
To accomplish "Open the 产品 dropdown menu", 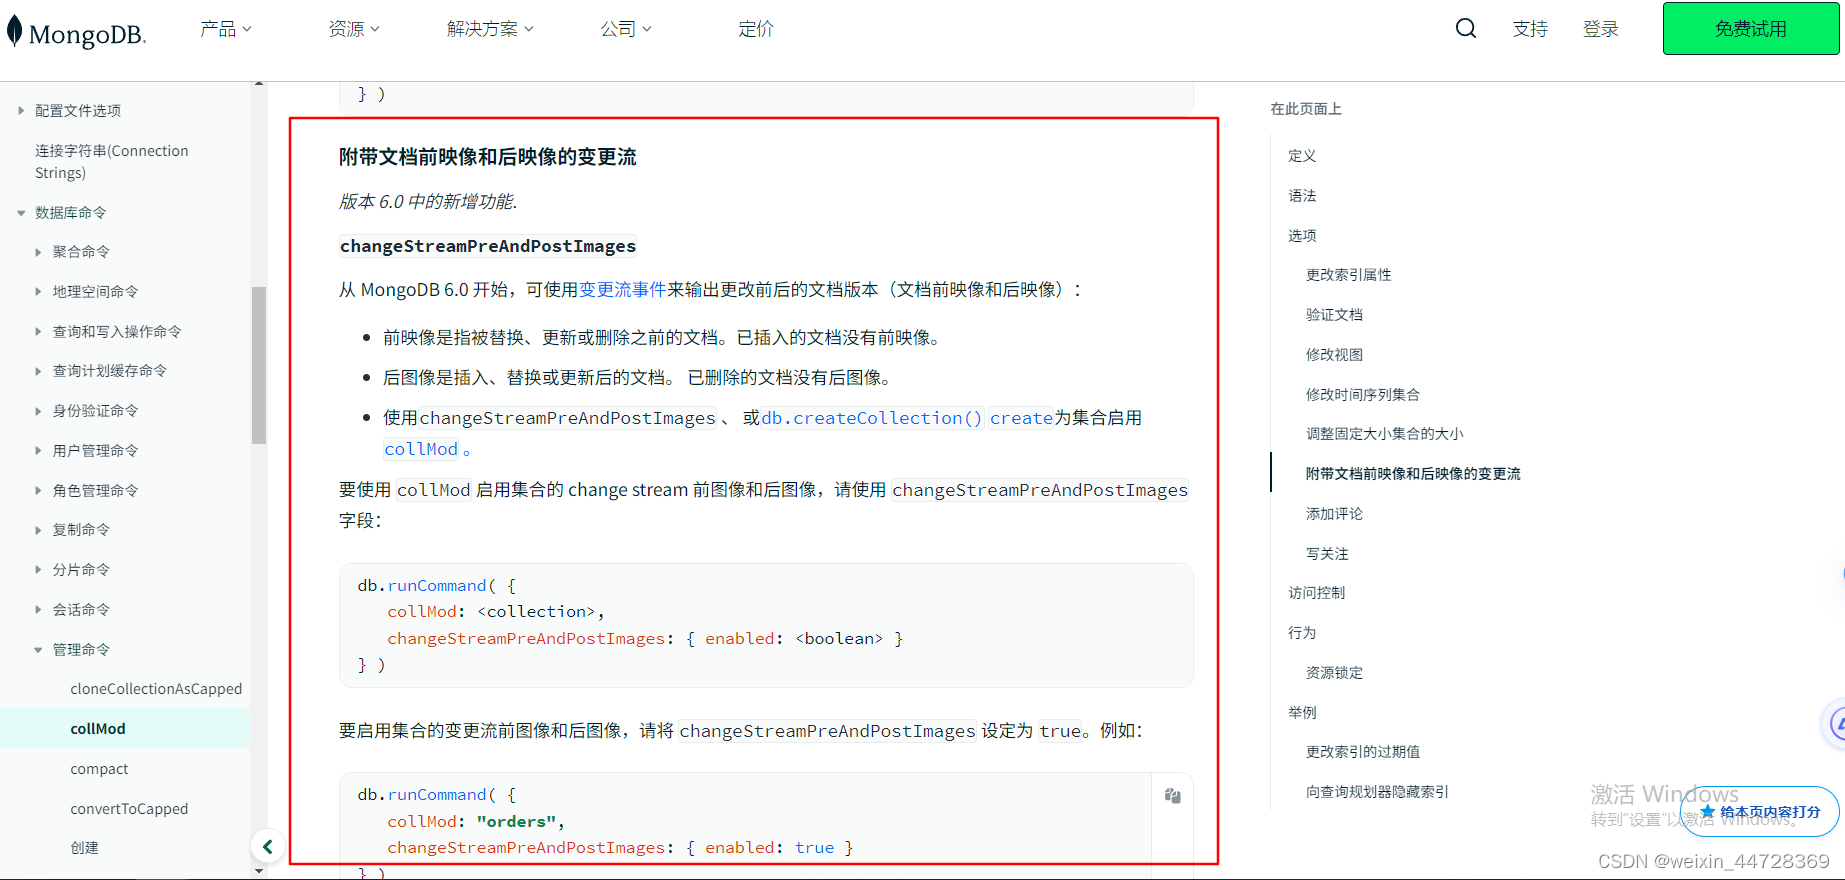I will point(225,29).
